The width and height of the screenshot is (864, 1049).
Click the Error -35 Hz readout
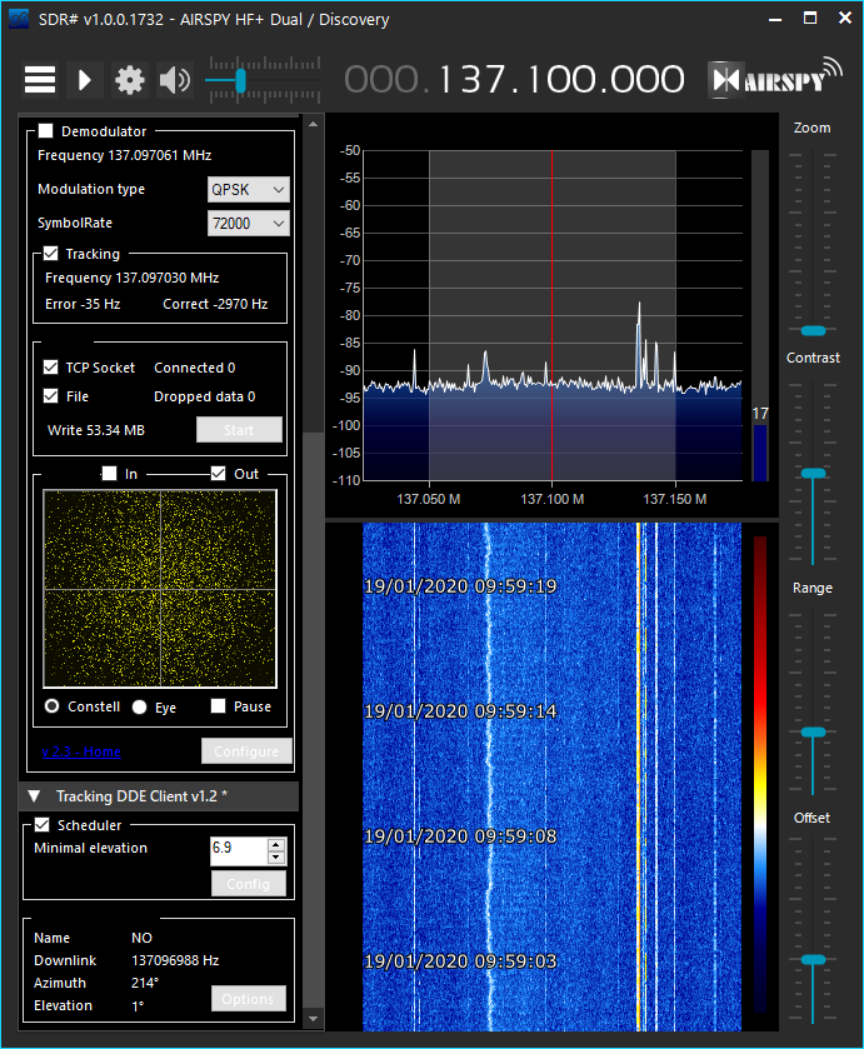(82, 304)
